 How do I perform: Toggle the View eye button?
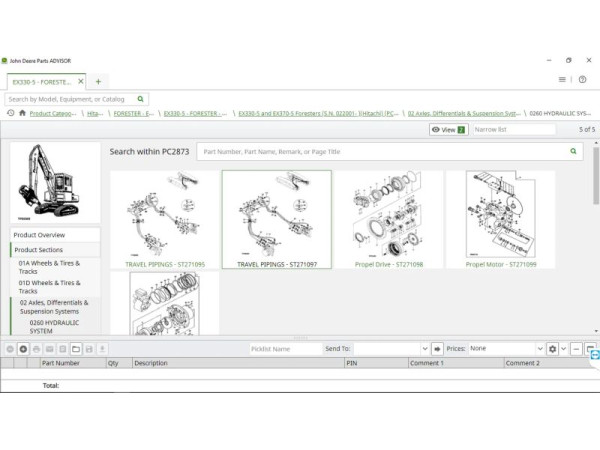[x=448, y=130]
